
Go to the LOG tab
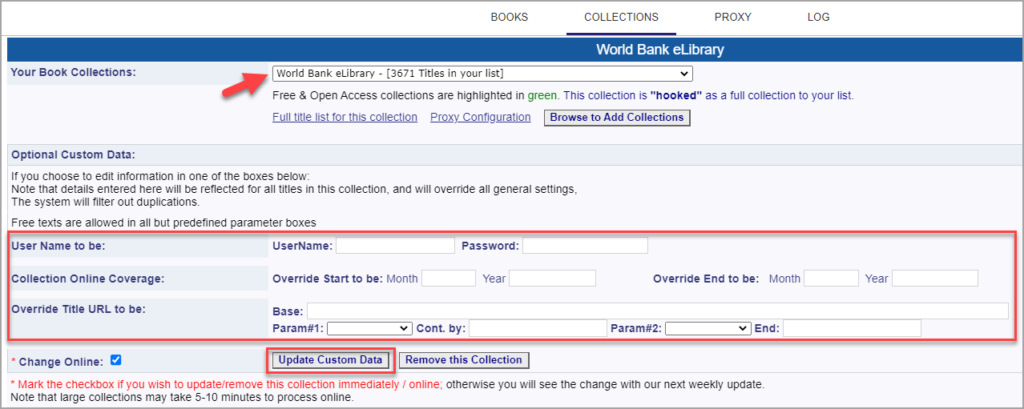818,18
